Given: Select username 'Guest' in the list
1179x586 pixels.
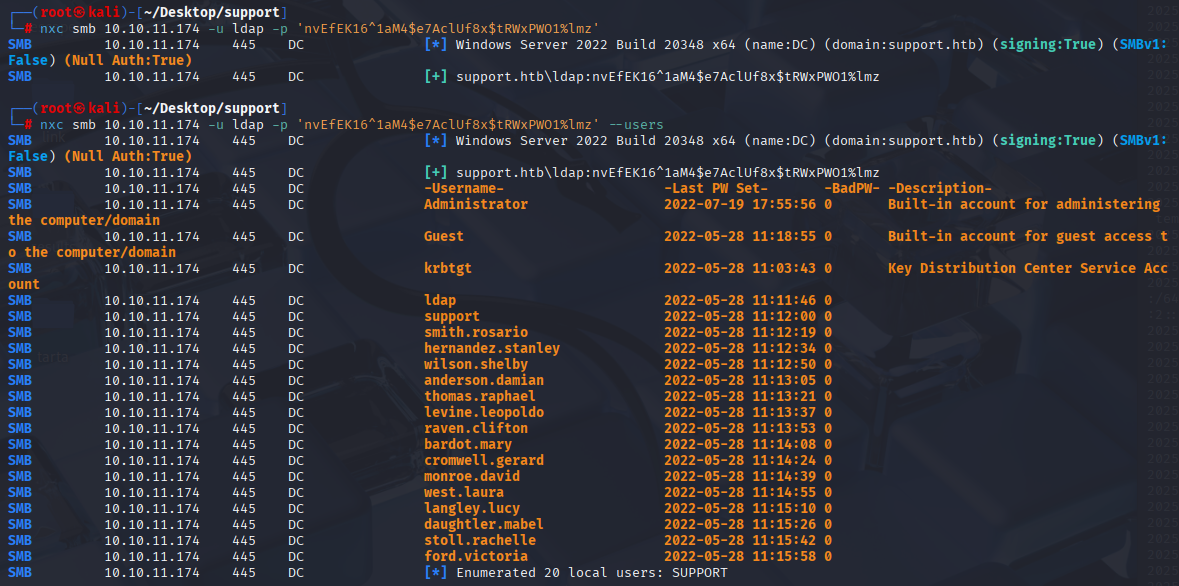Looking at the screenshot, I should pos(444,236).
